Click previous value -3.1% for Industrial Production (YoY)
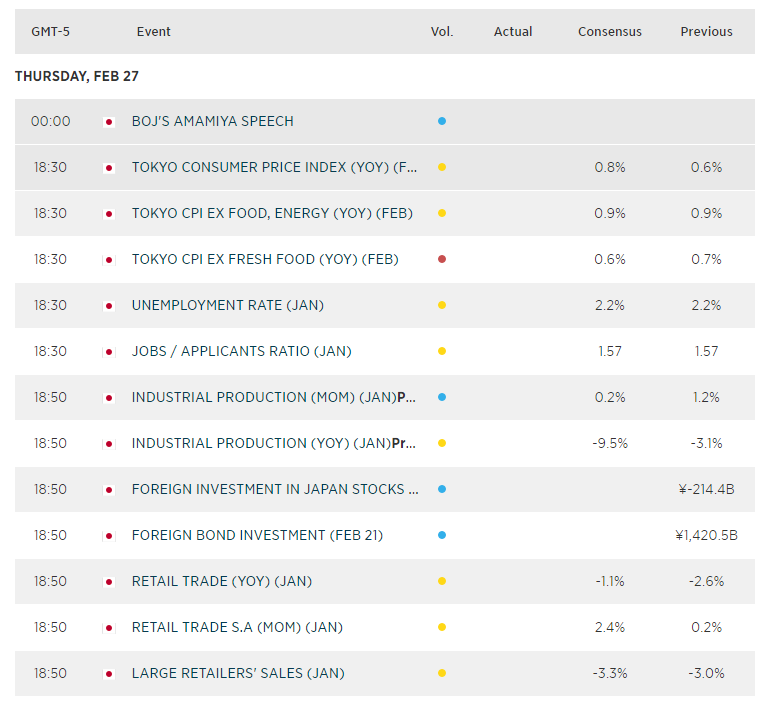The image size is (769, 718). click(x=706, y=443)
